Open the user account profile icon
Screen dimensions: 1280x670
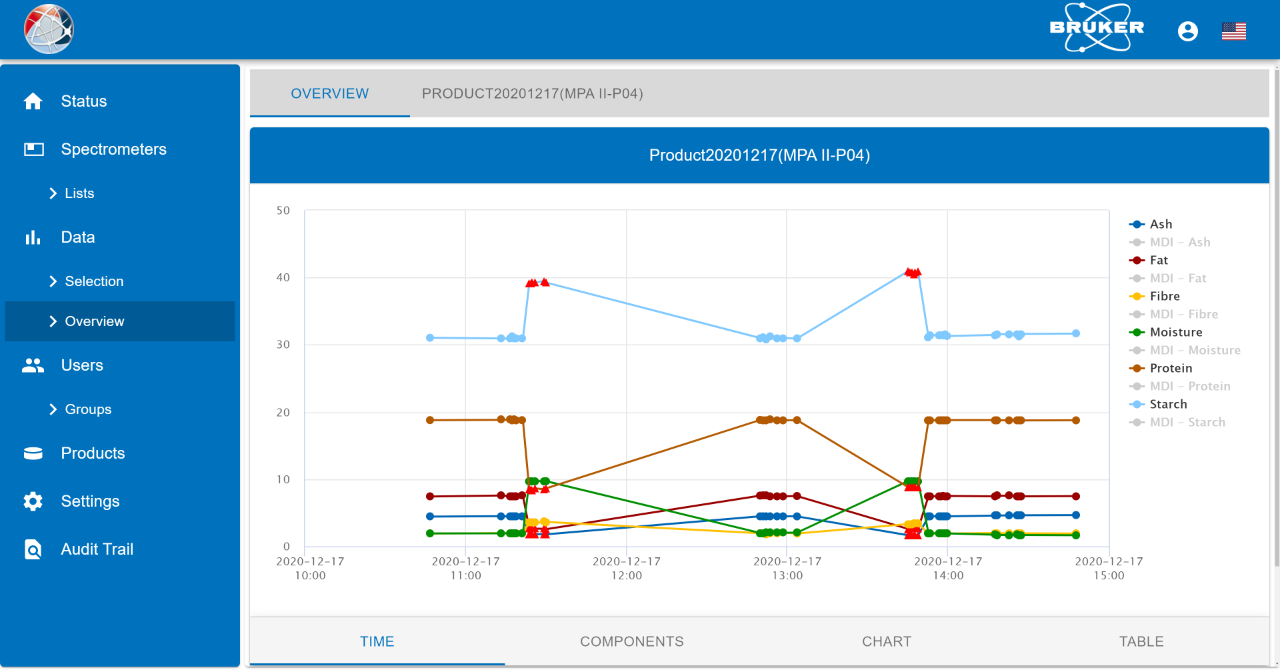[x=1188, y=31]
